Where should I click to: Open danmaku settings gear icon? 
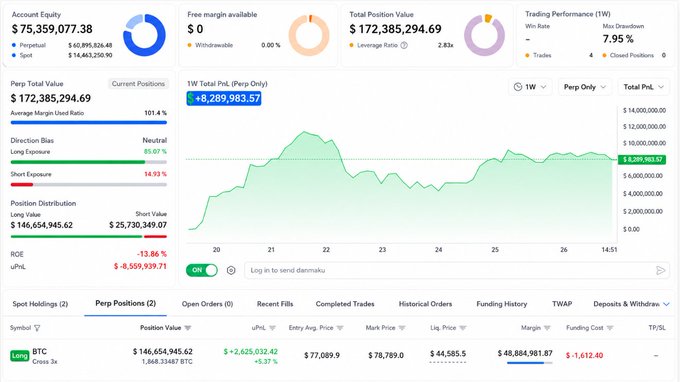231,271
